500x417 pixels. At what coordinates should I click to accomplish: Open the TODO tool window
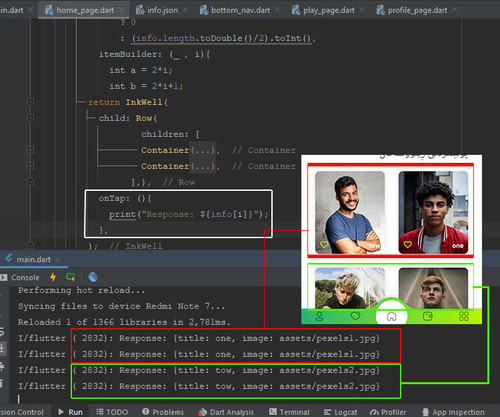[x=112, y=412]
